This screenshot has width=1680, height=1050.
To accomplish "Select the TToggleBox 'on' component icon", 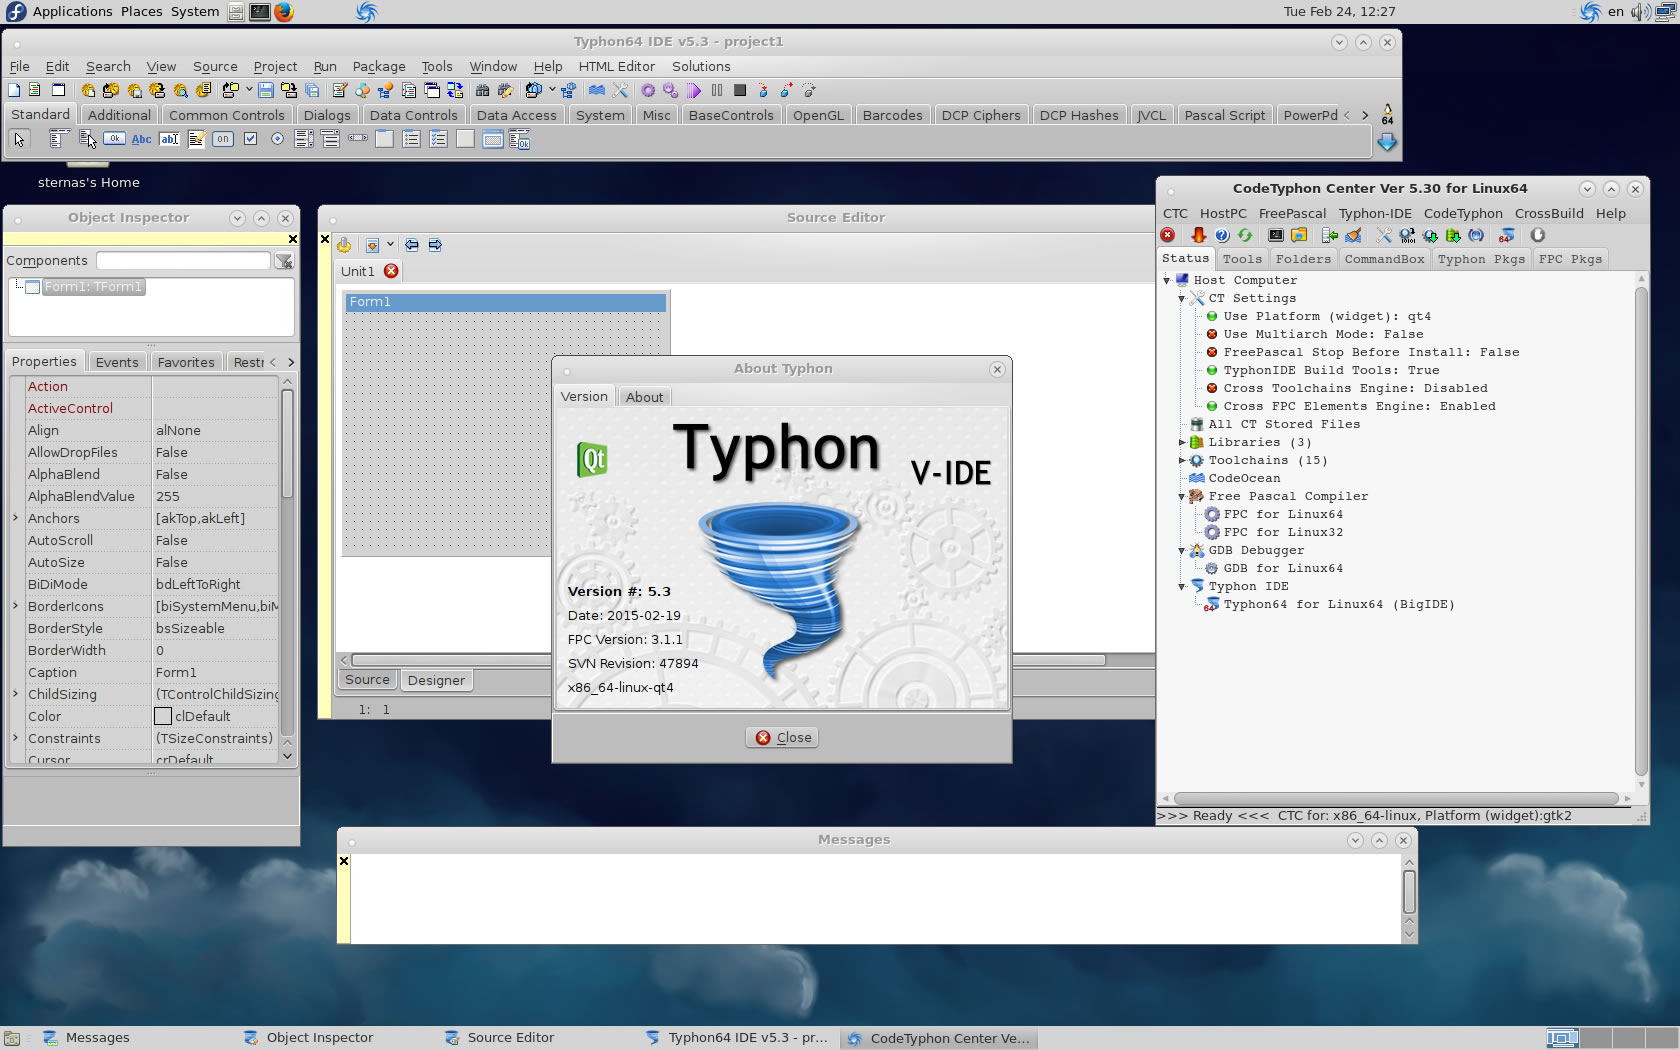I will pyautogui.click(x=223, y=139).
